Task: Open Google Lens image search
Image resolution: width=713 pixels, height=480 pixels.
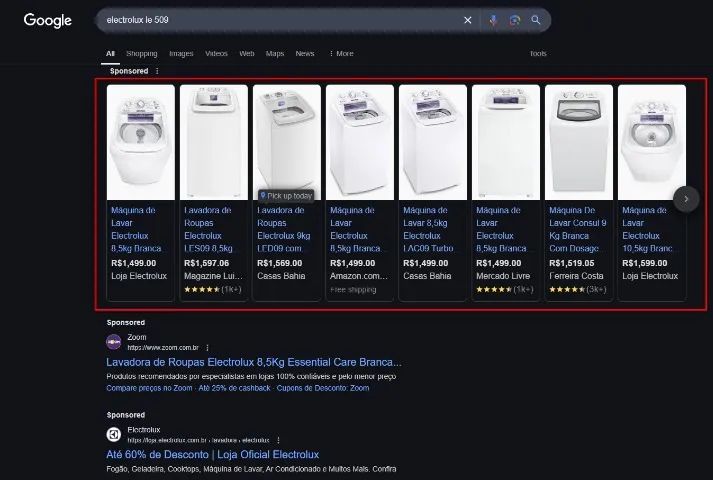Action: click(514, 20)
